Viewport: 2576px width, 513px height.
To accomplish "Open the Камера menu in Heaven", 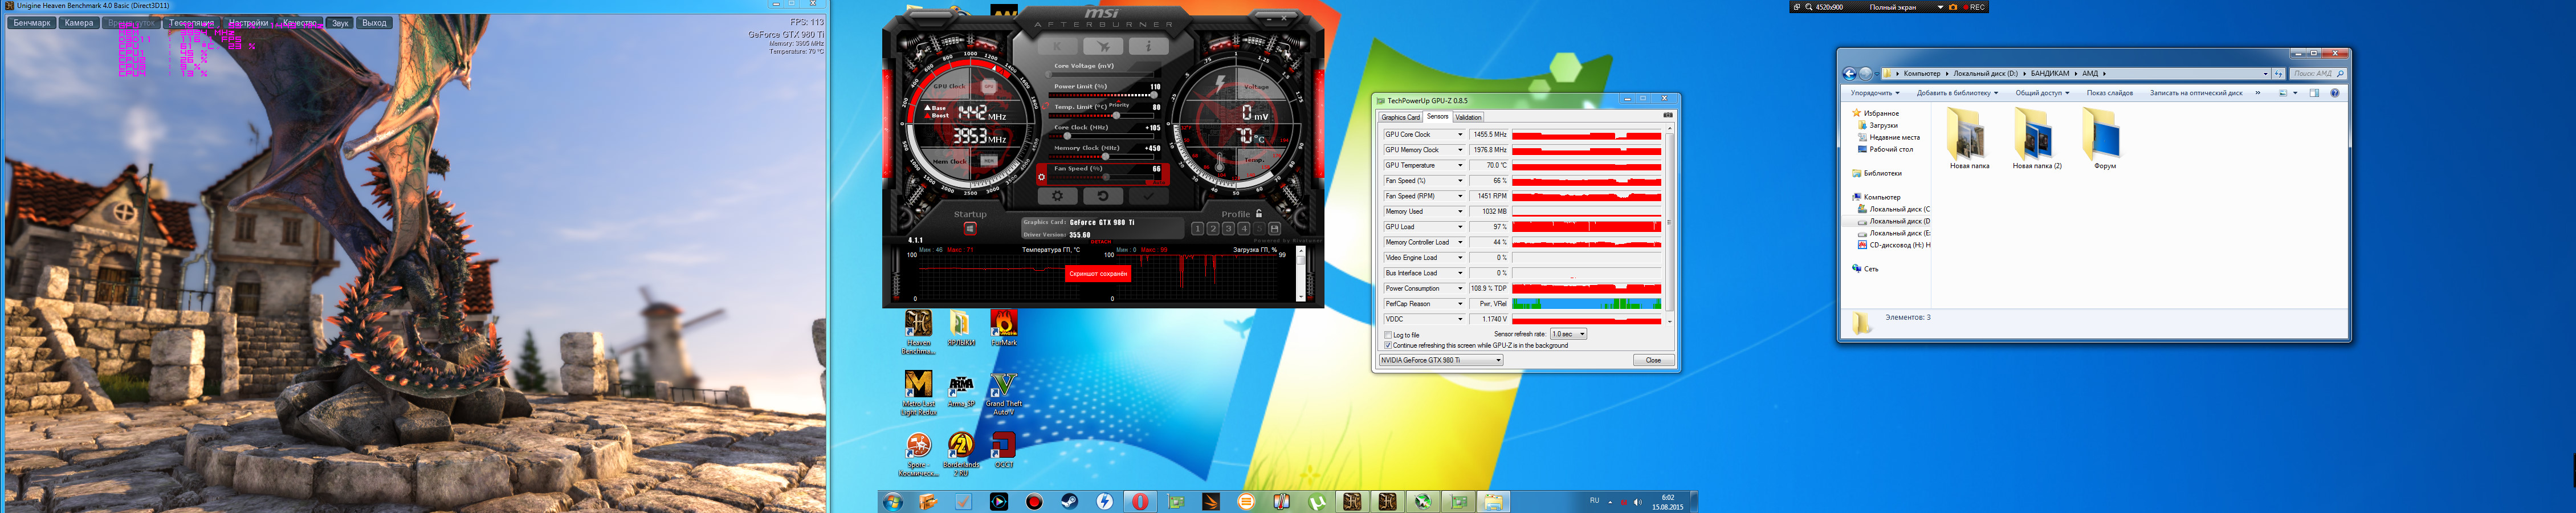I will [x=79, y=23].
